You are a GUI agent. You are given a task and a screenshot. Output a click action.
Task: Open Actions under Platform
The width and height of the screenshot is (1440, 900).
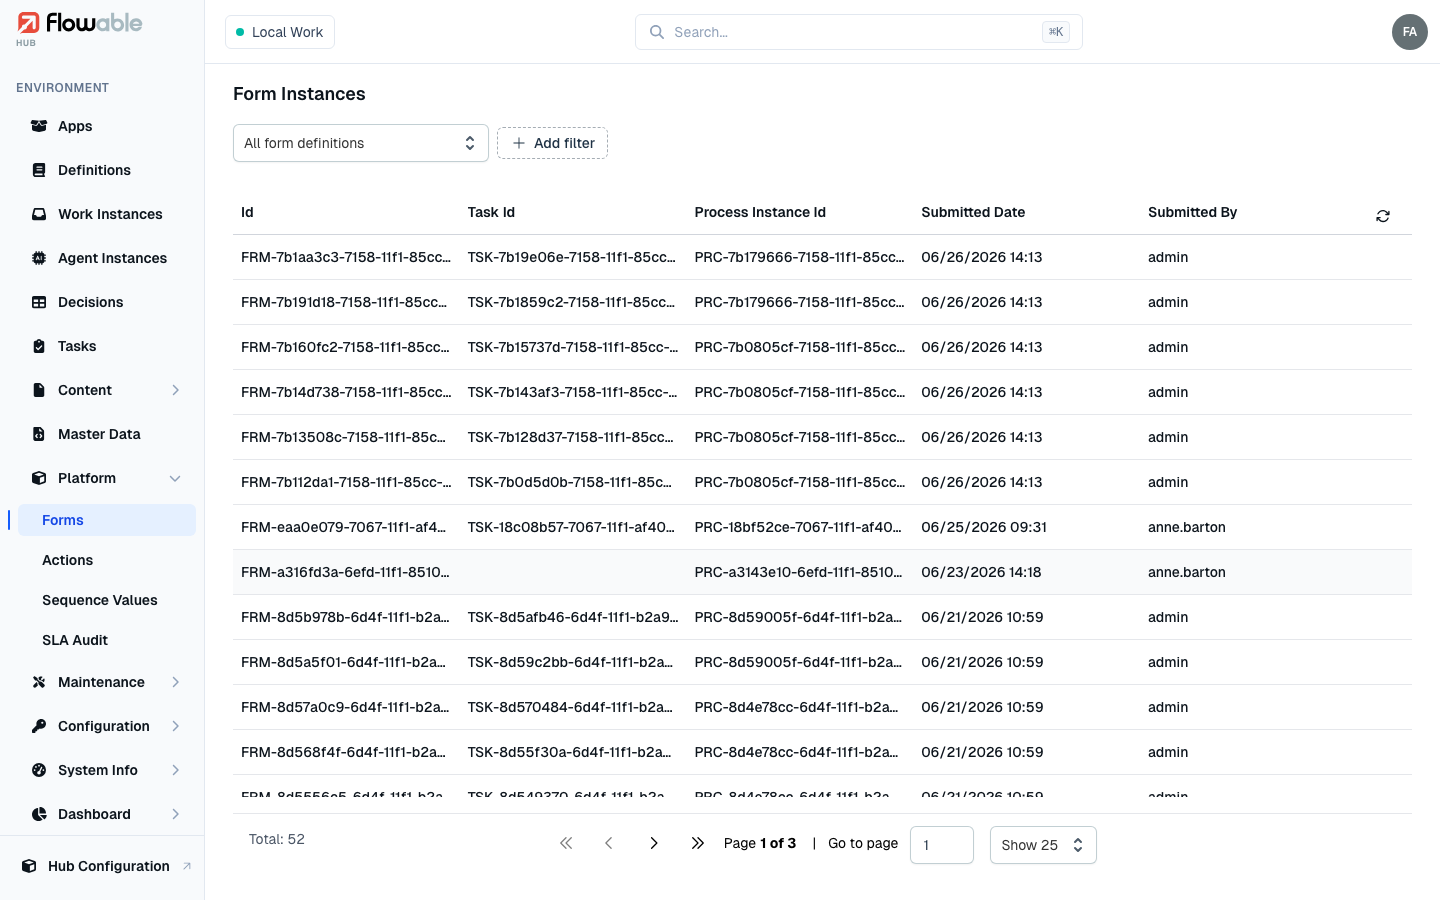[x=107, y=560]
